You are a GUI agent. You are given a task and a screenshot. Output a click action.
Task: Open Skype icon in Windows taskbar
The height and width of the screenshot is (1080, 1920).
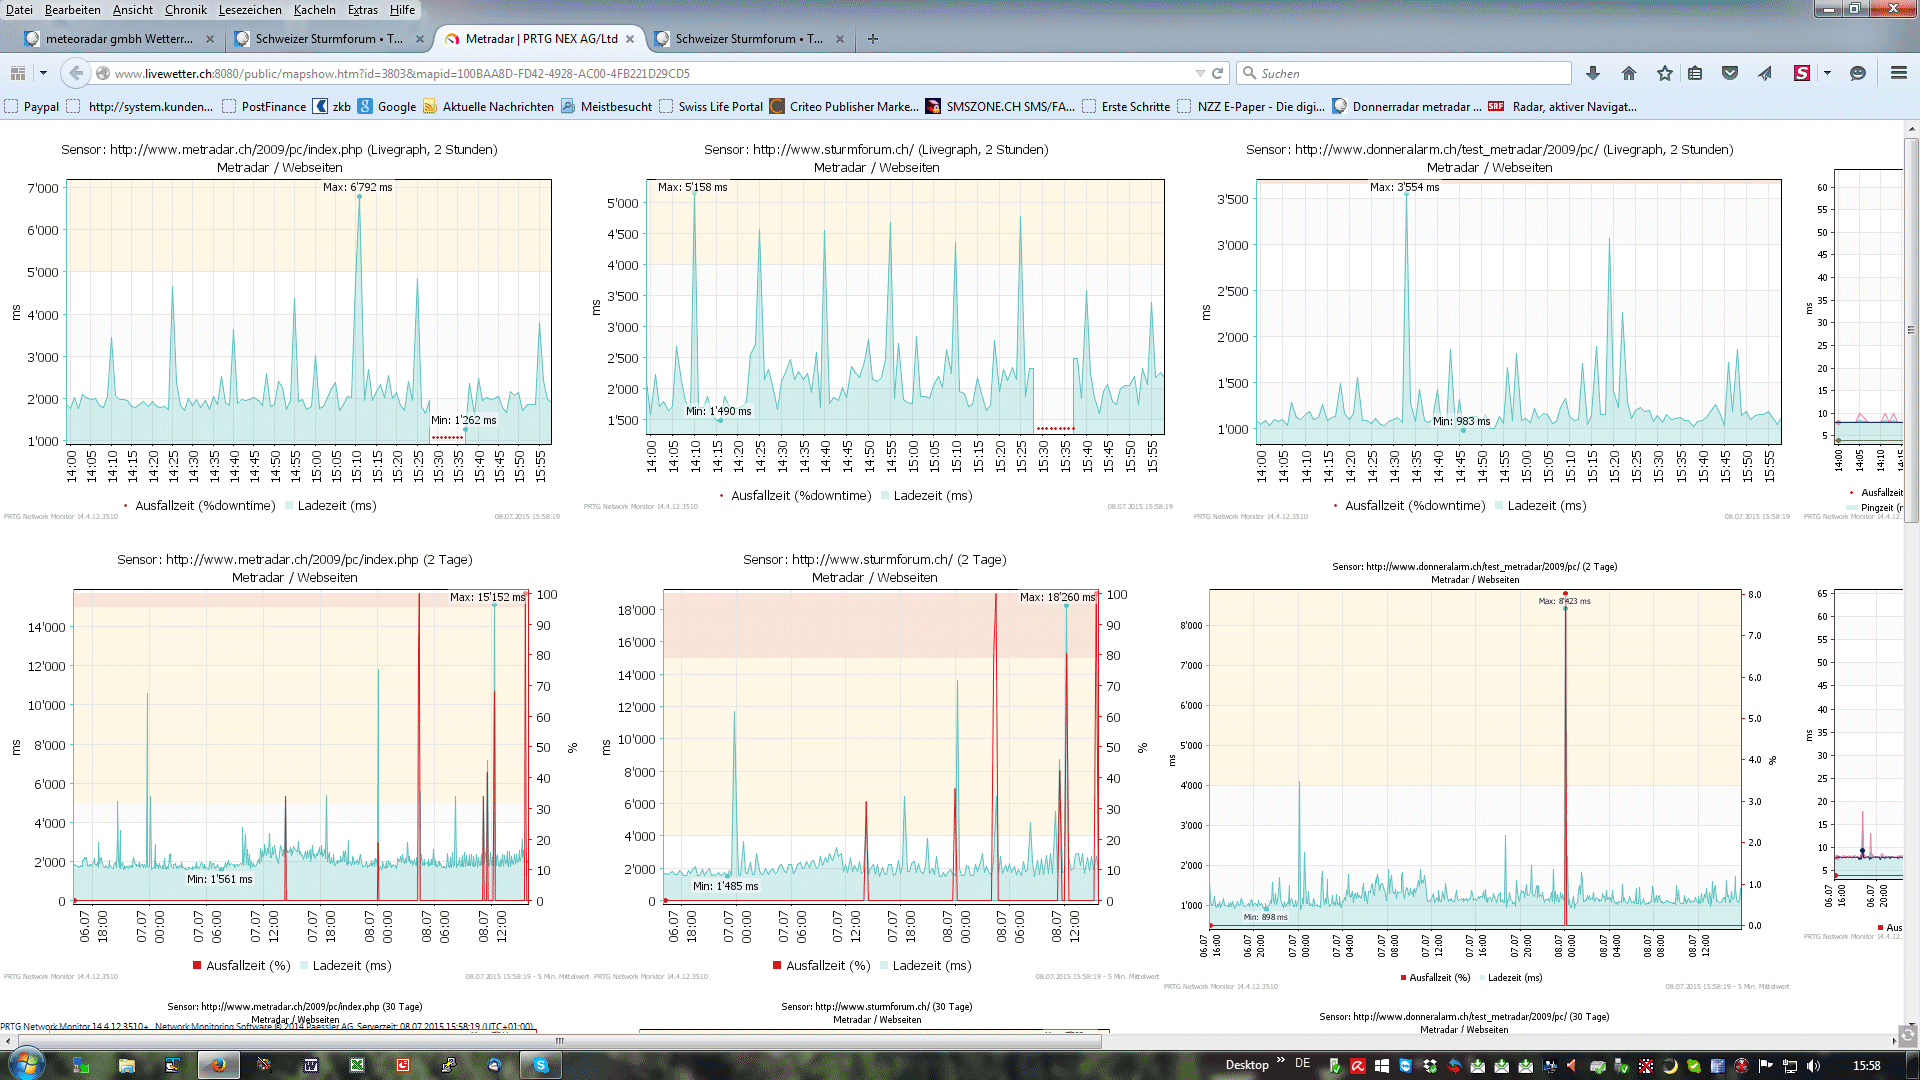tap(541, 1065)
